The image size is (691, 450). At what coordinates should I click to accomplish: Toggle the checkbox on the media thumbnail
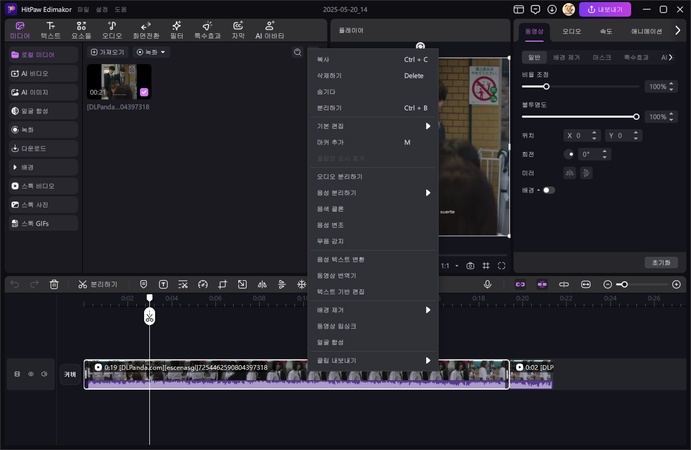144,92
